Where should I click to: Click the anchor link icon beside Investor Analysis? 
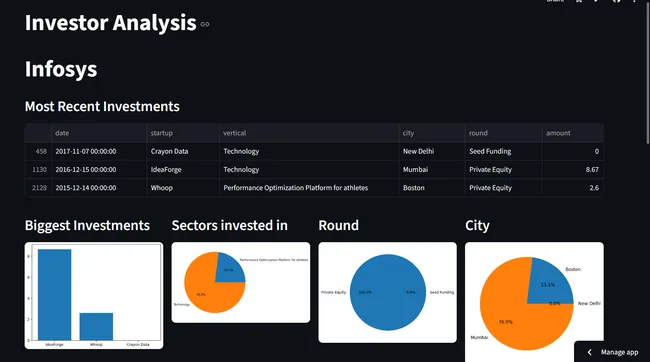click(205, 24)
